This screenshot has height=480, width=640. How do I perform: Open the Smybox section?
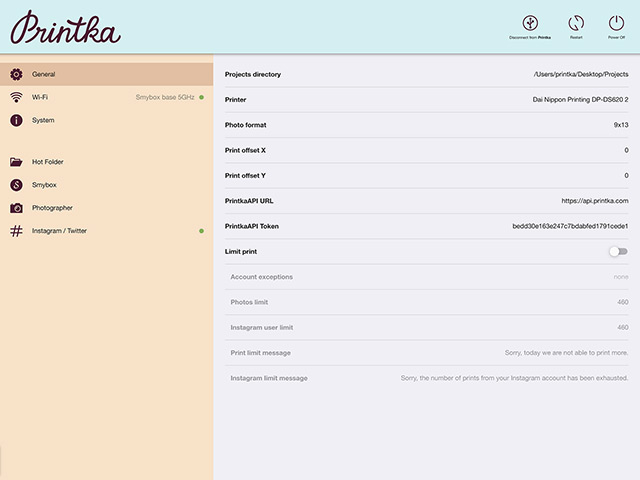click(x=107, y=185)
